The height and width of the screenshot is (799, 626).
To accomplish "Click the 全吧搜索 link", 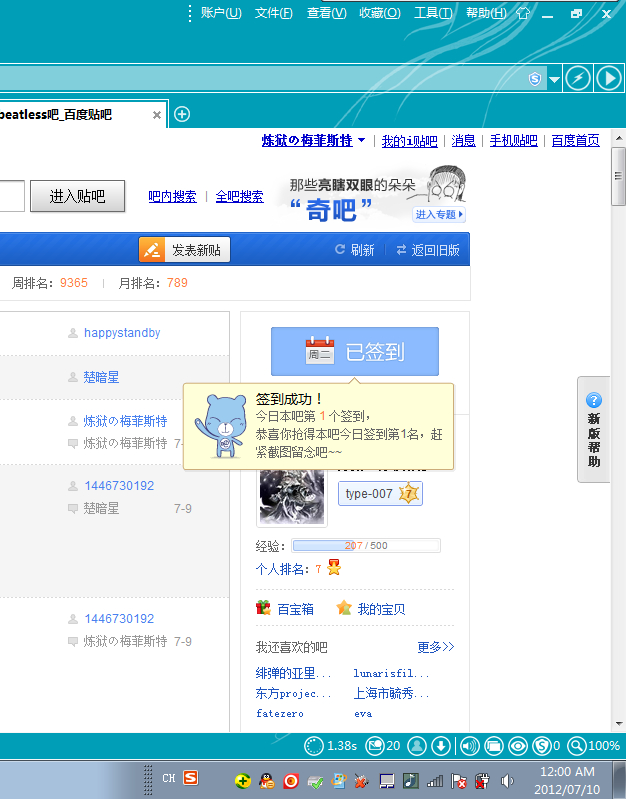I will pyautogui.click(x=240, y=196).
